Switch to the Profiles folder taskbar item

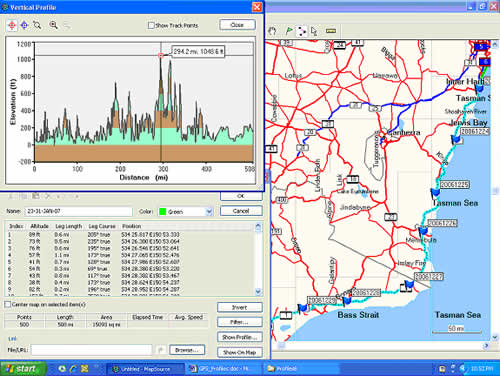coord(301,369)
